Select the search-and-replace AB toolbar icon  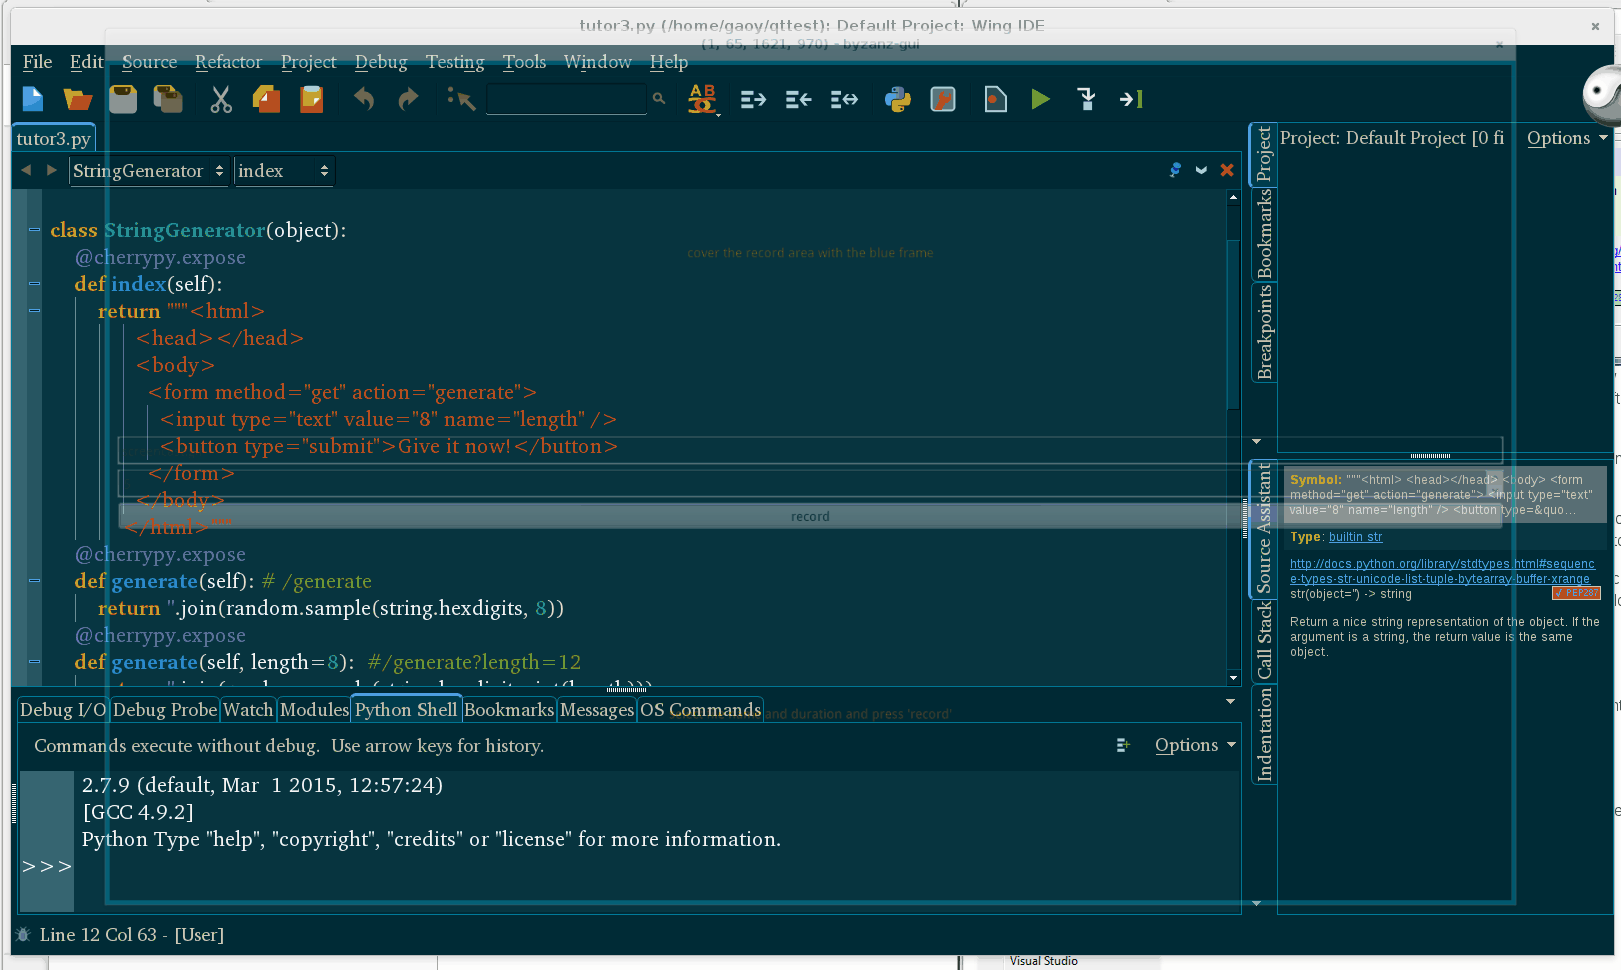coord(703,99)
